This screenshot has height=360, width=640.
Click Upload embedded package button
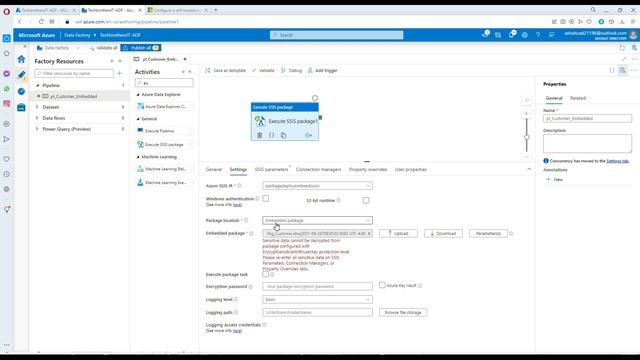[x=398, y=233]
